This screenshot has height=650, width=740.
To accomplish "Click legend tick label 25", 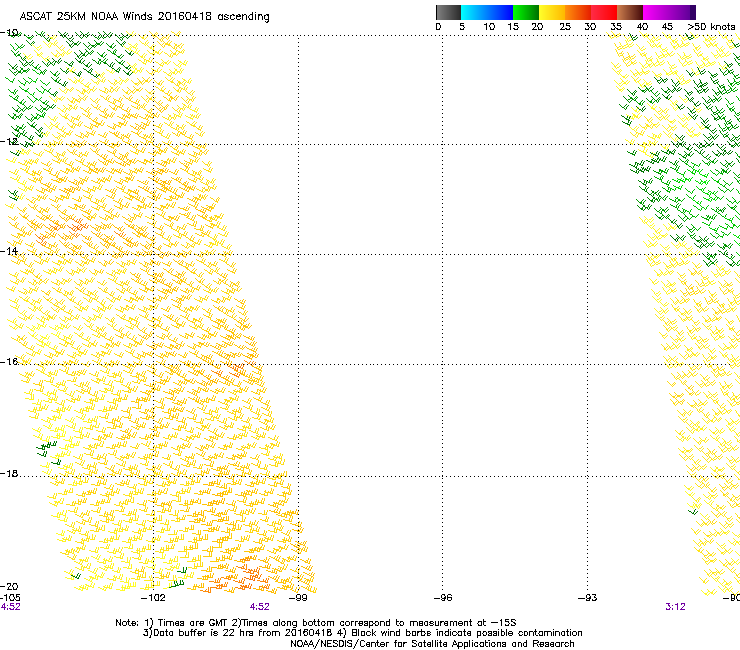I will (565, 27).
